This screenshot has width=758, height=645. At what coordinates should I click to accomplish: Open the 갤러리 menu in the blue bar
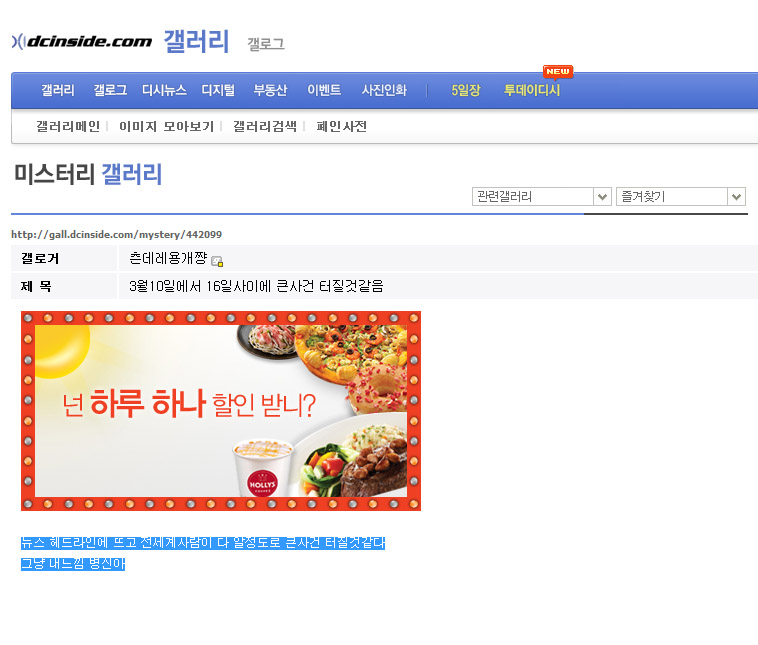point(58,90)
